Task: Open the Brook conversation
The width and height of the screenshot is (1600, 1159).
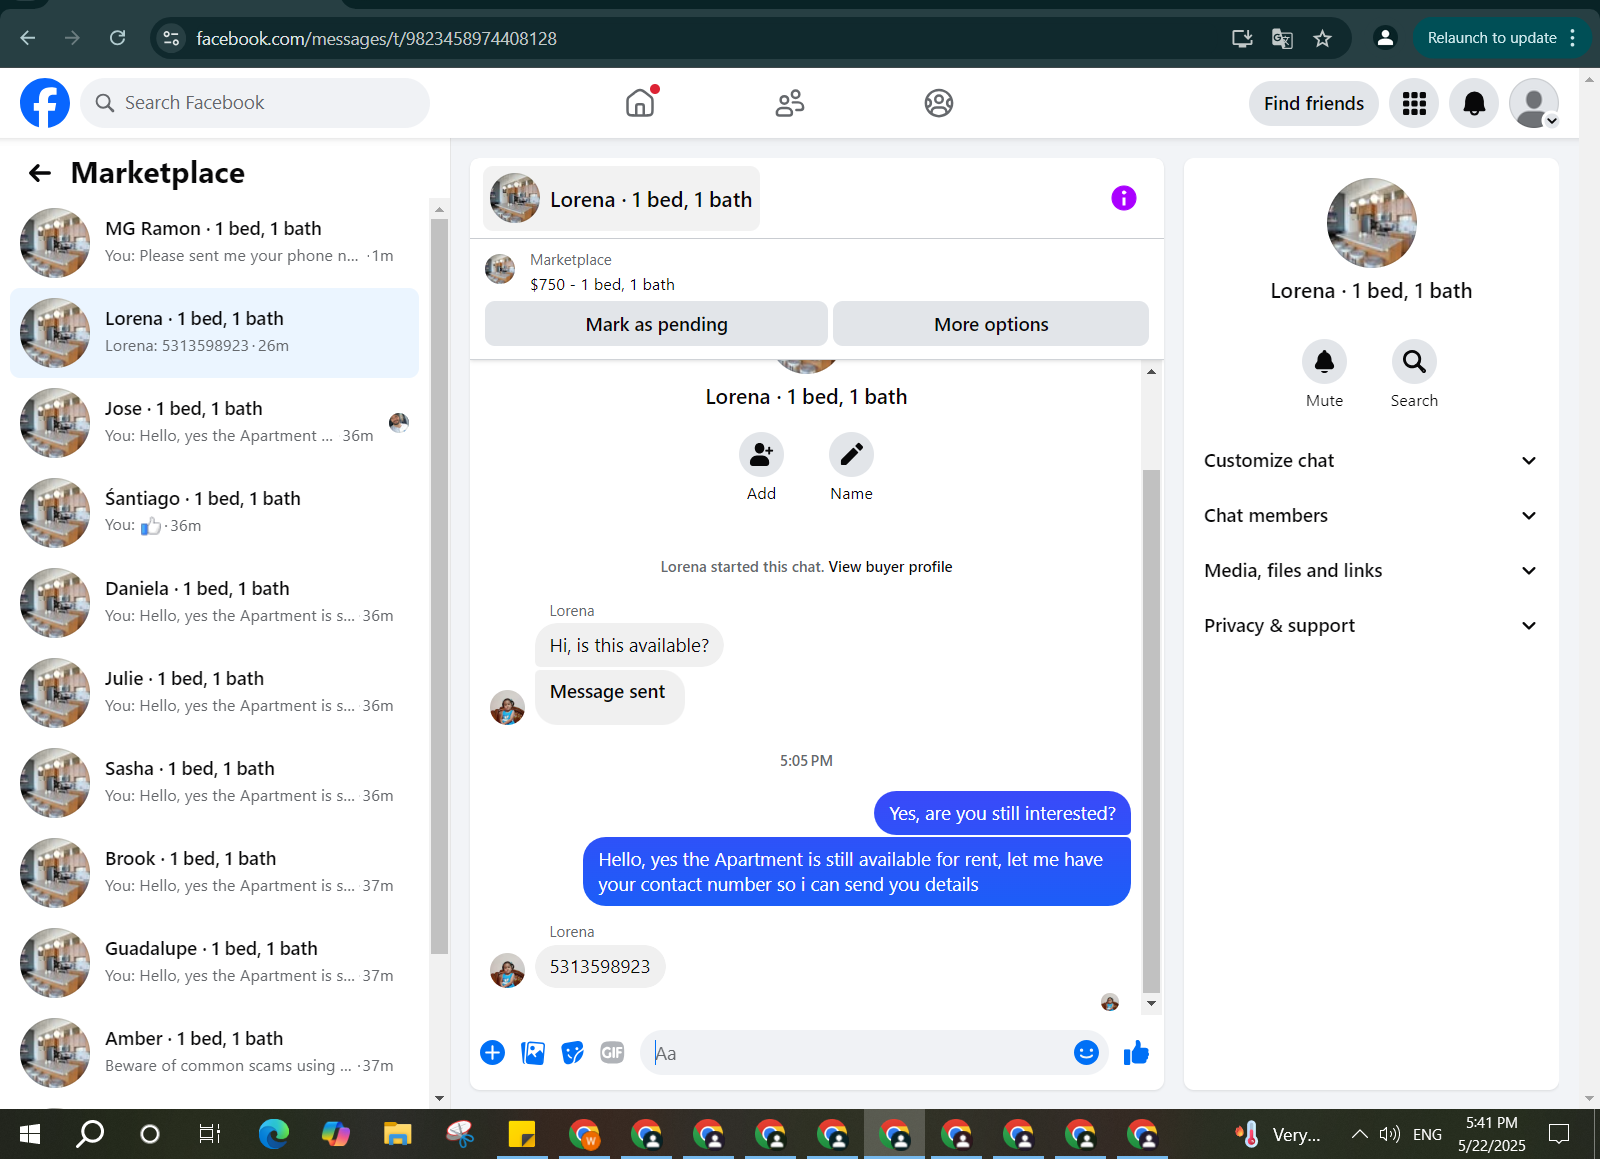Action: pos(214,873)
